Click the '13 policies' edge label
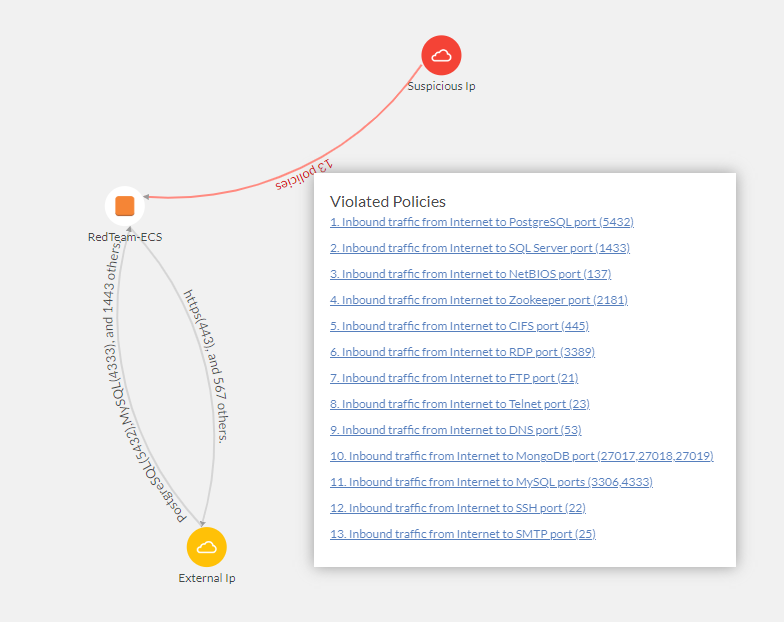784x622 pixels. 303,175
